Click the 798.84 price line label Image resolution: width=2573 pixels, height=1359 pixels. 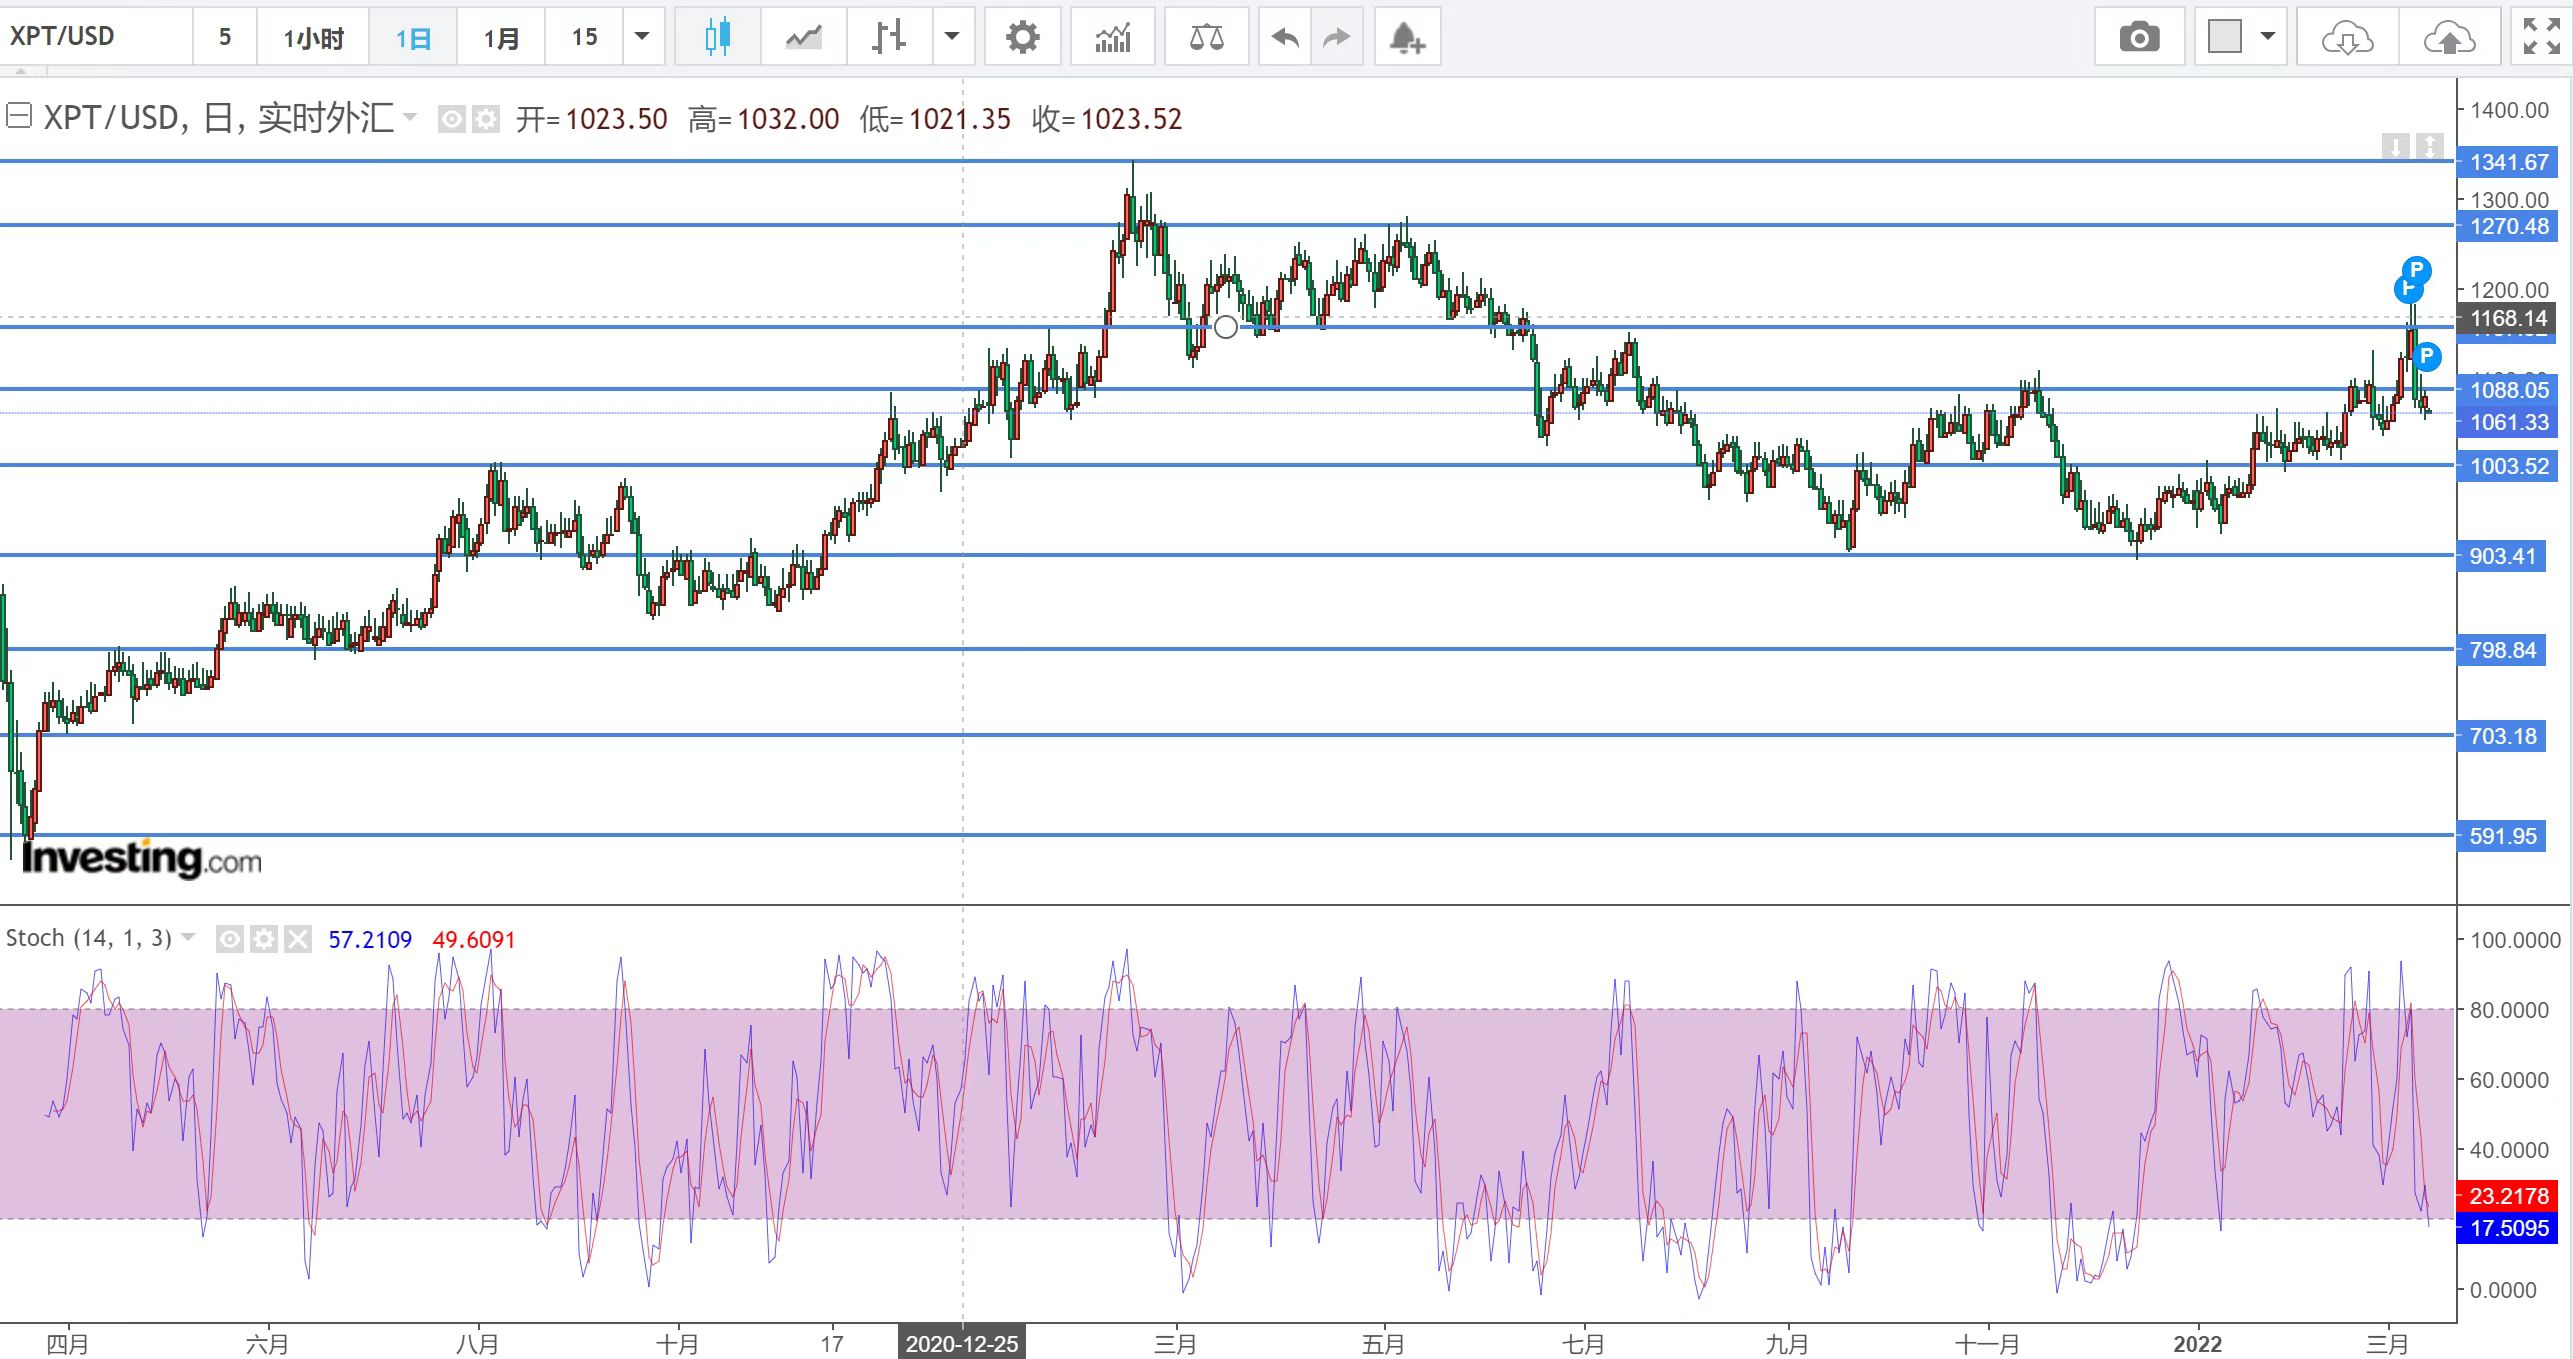(2502, 650)
